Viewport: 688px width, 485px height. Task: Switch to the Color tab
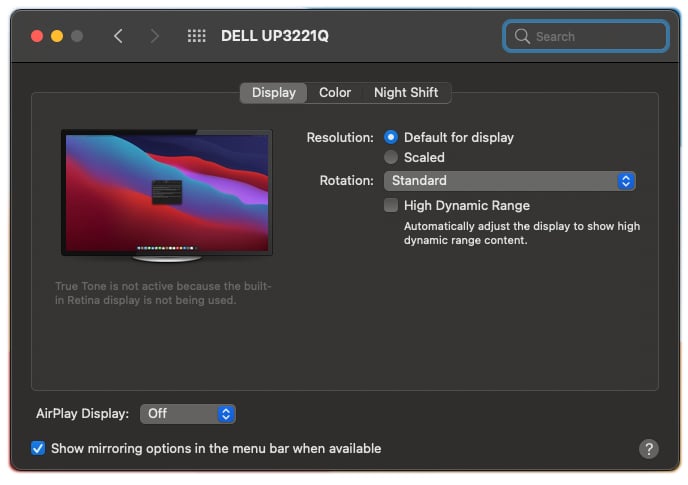coord(335,93)
